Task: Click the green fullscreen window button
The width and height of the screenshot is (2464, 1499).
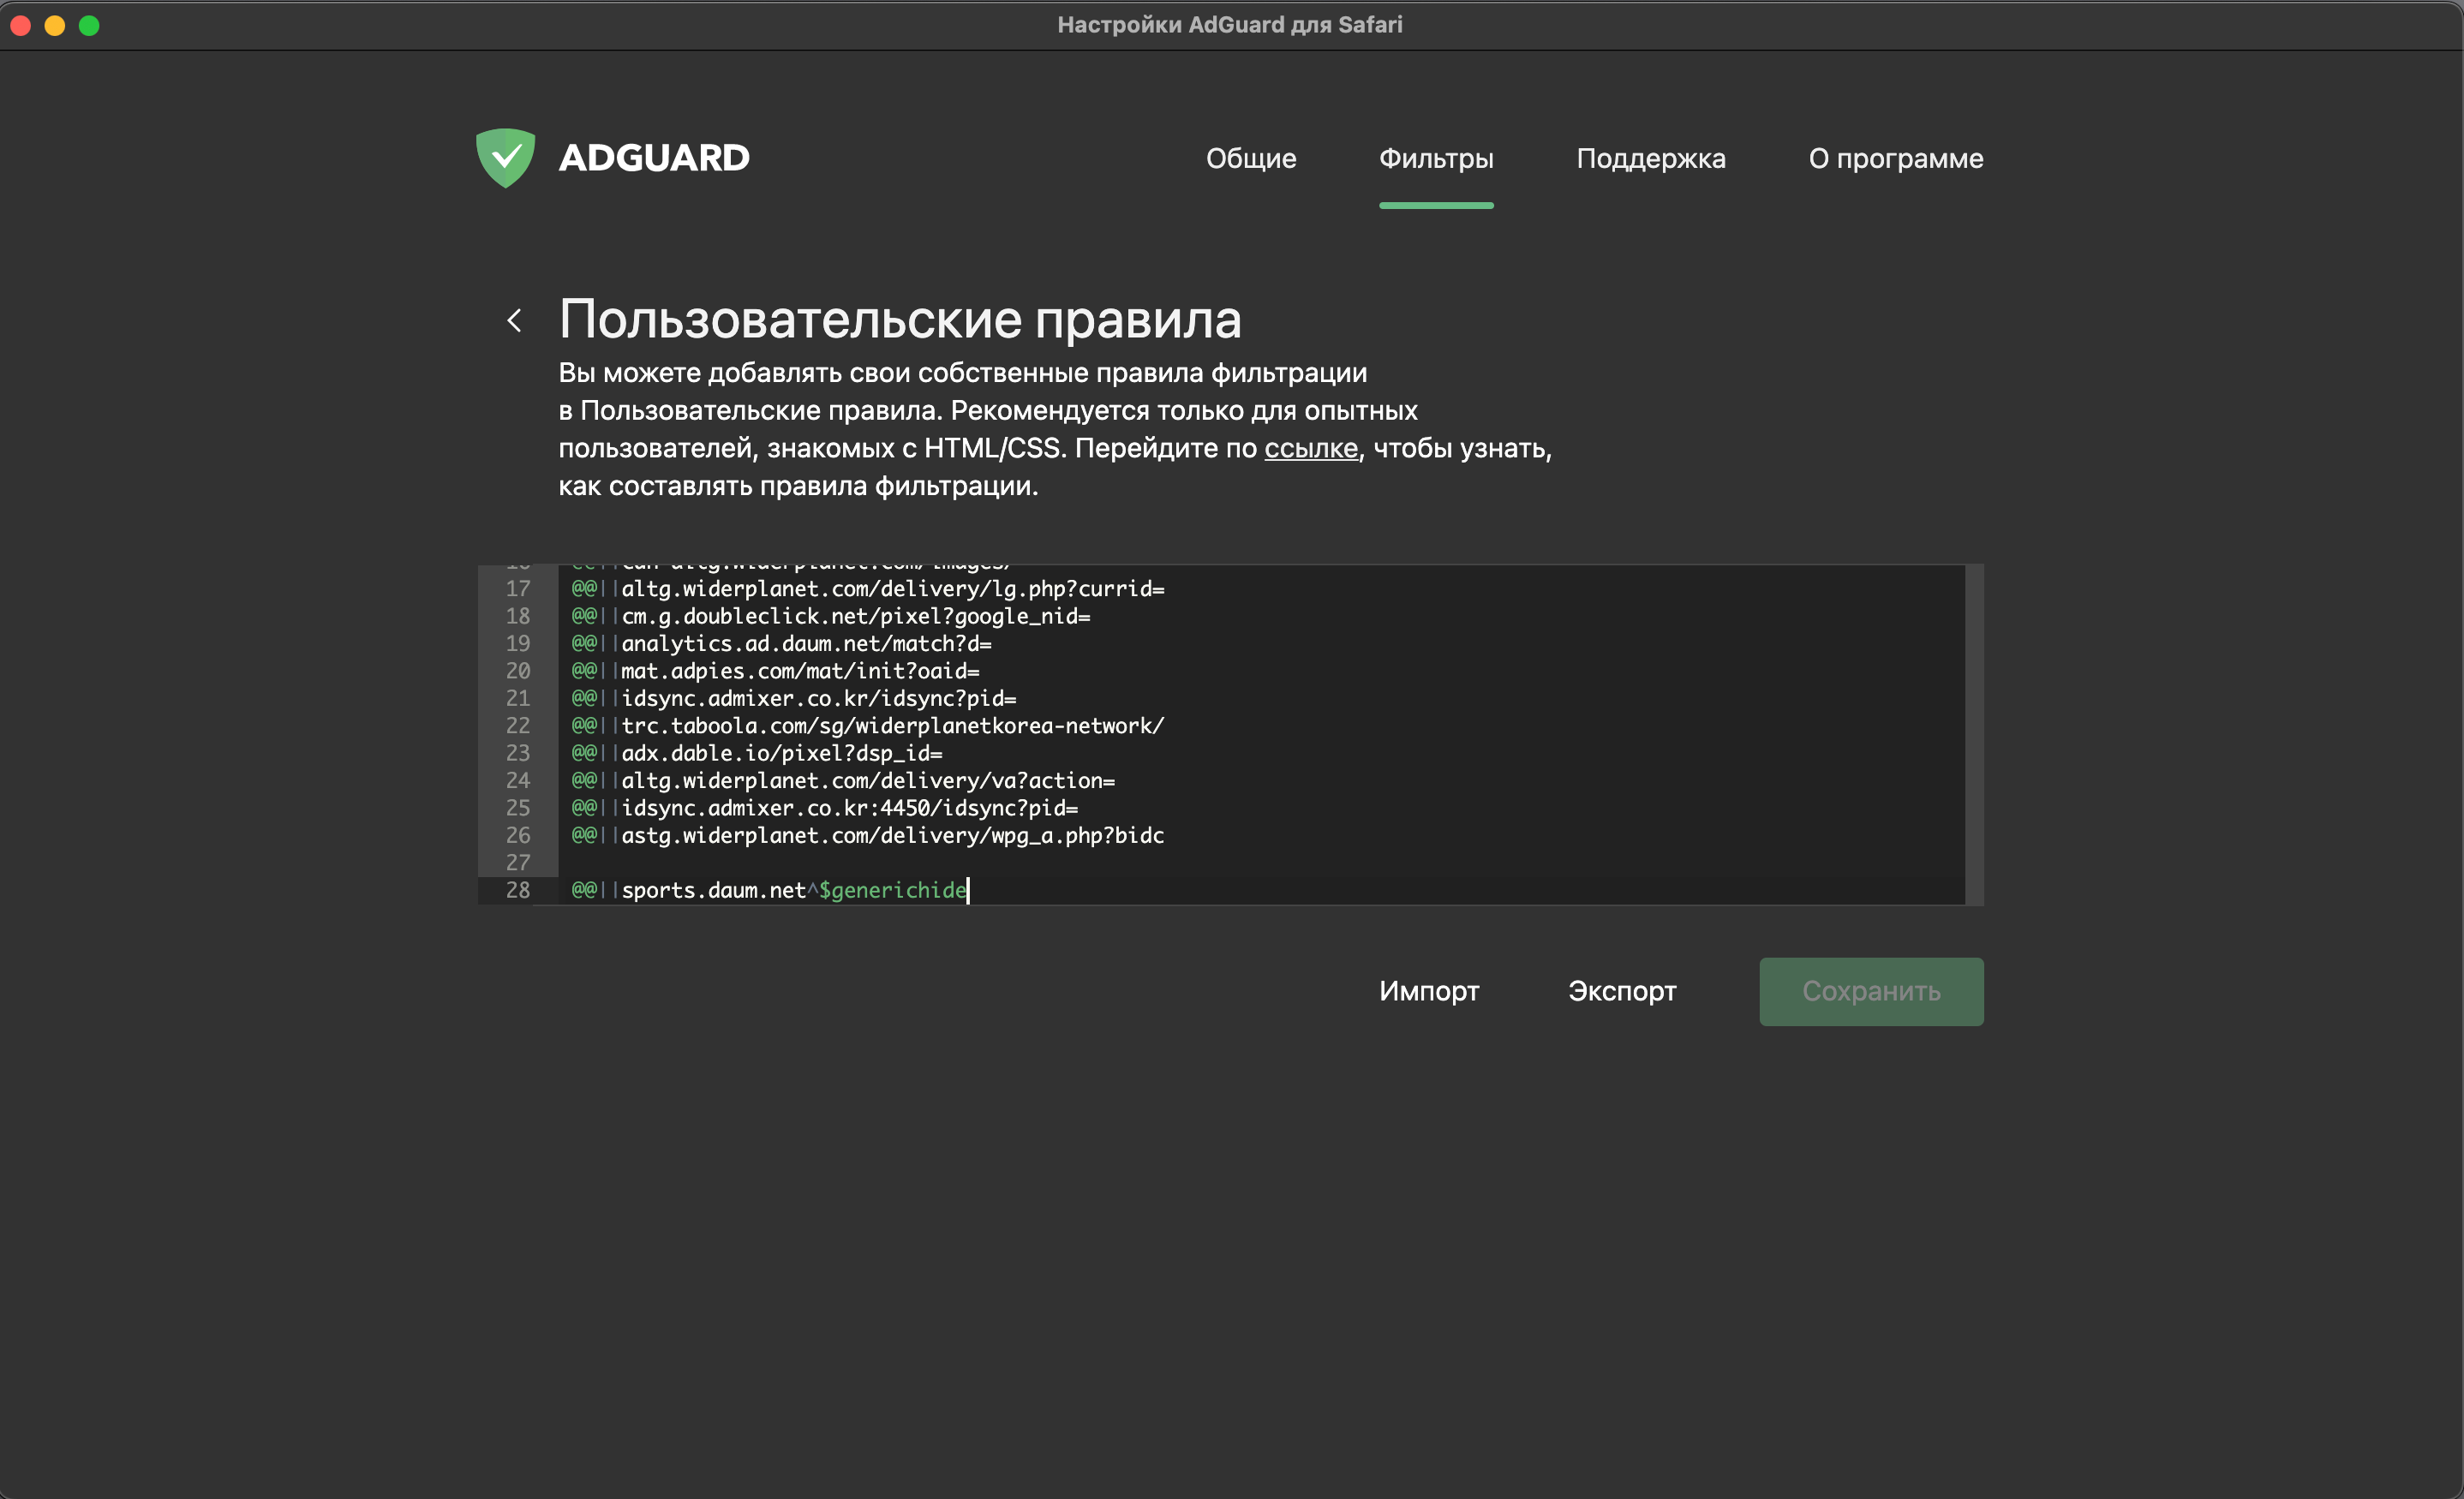Action: (89, 25)
